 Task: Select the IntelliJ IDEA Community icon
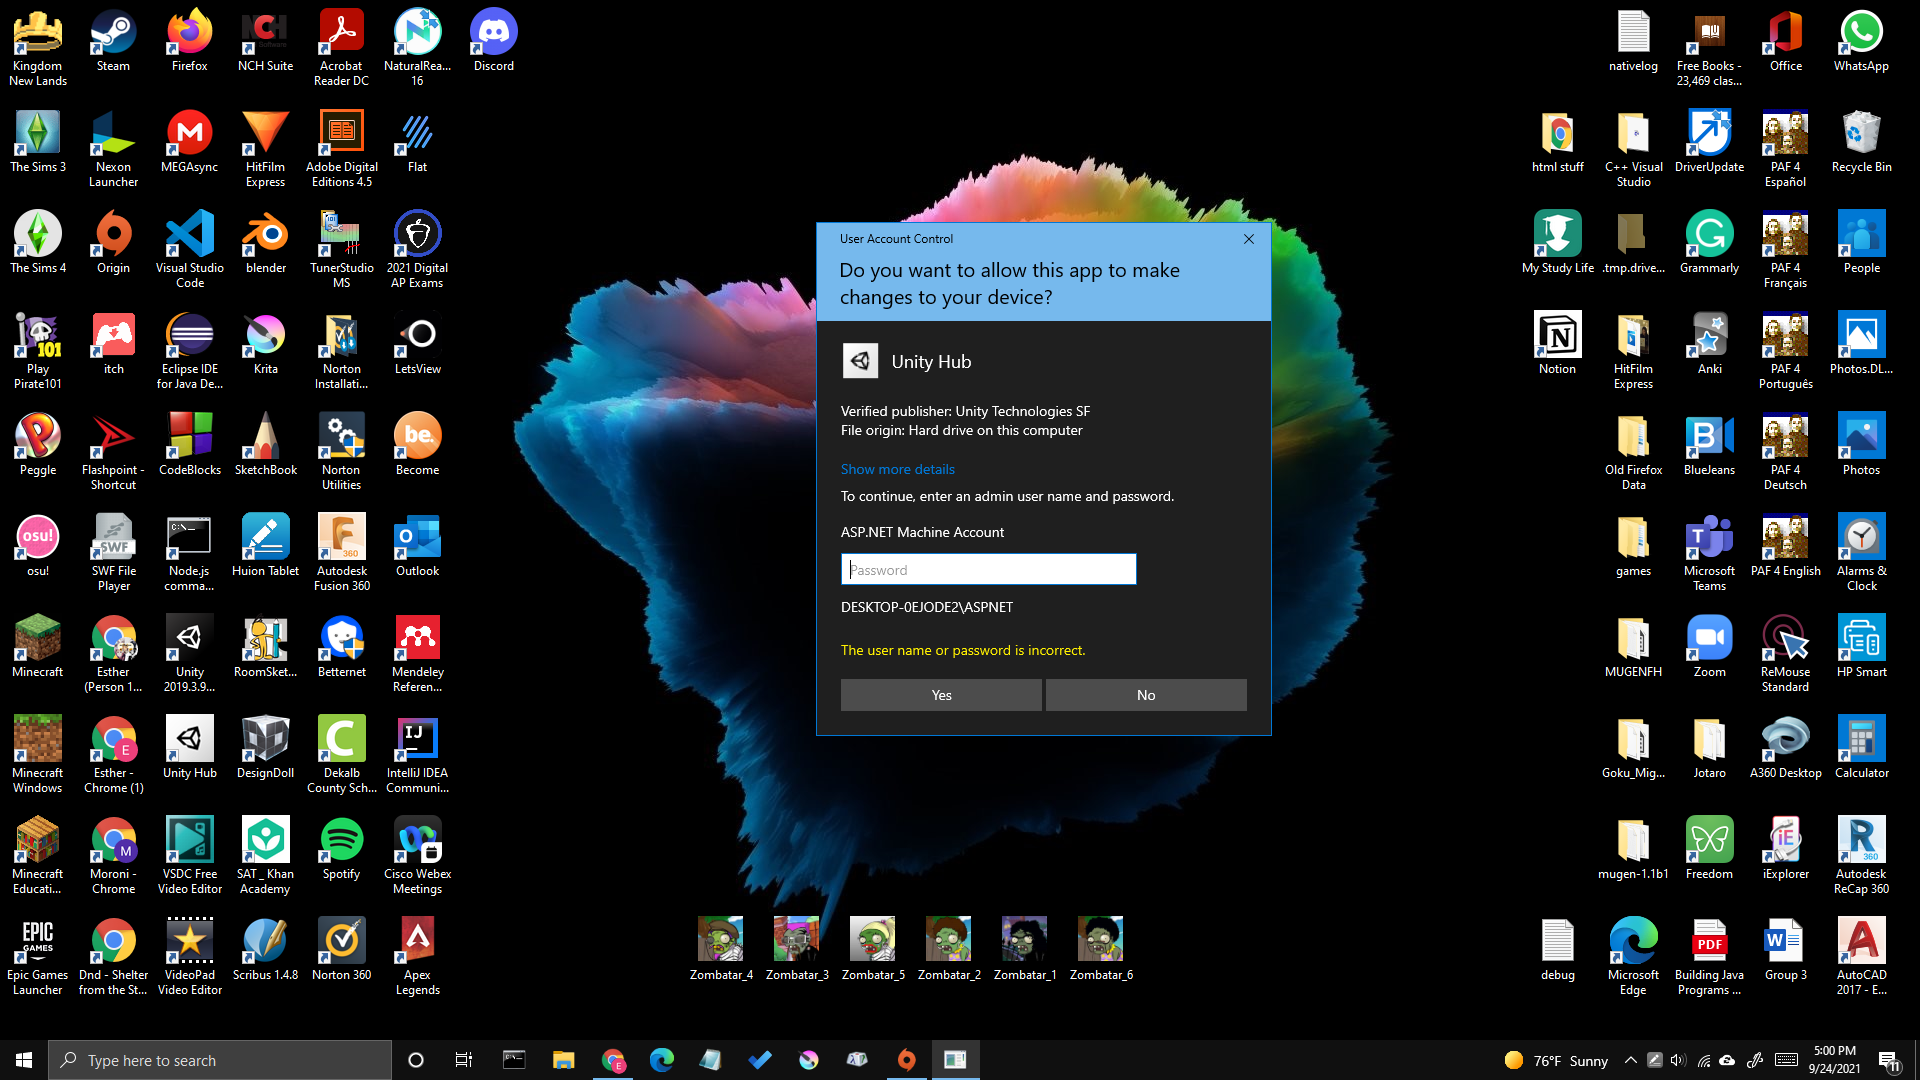(417, 755)
